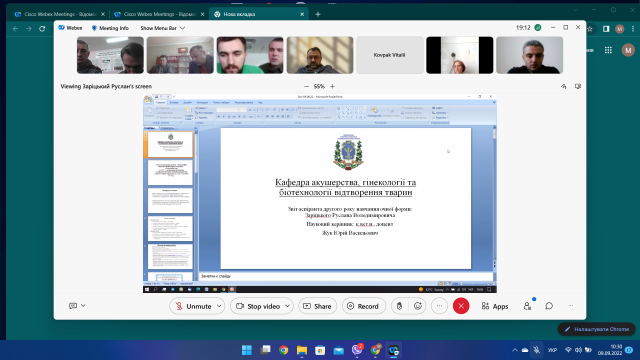Open Meeting Info
The width and height of the screenshot is (640, 360).
(x=110, y=28)
